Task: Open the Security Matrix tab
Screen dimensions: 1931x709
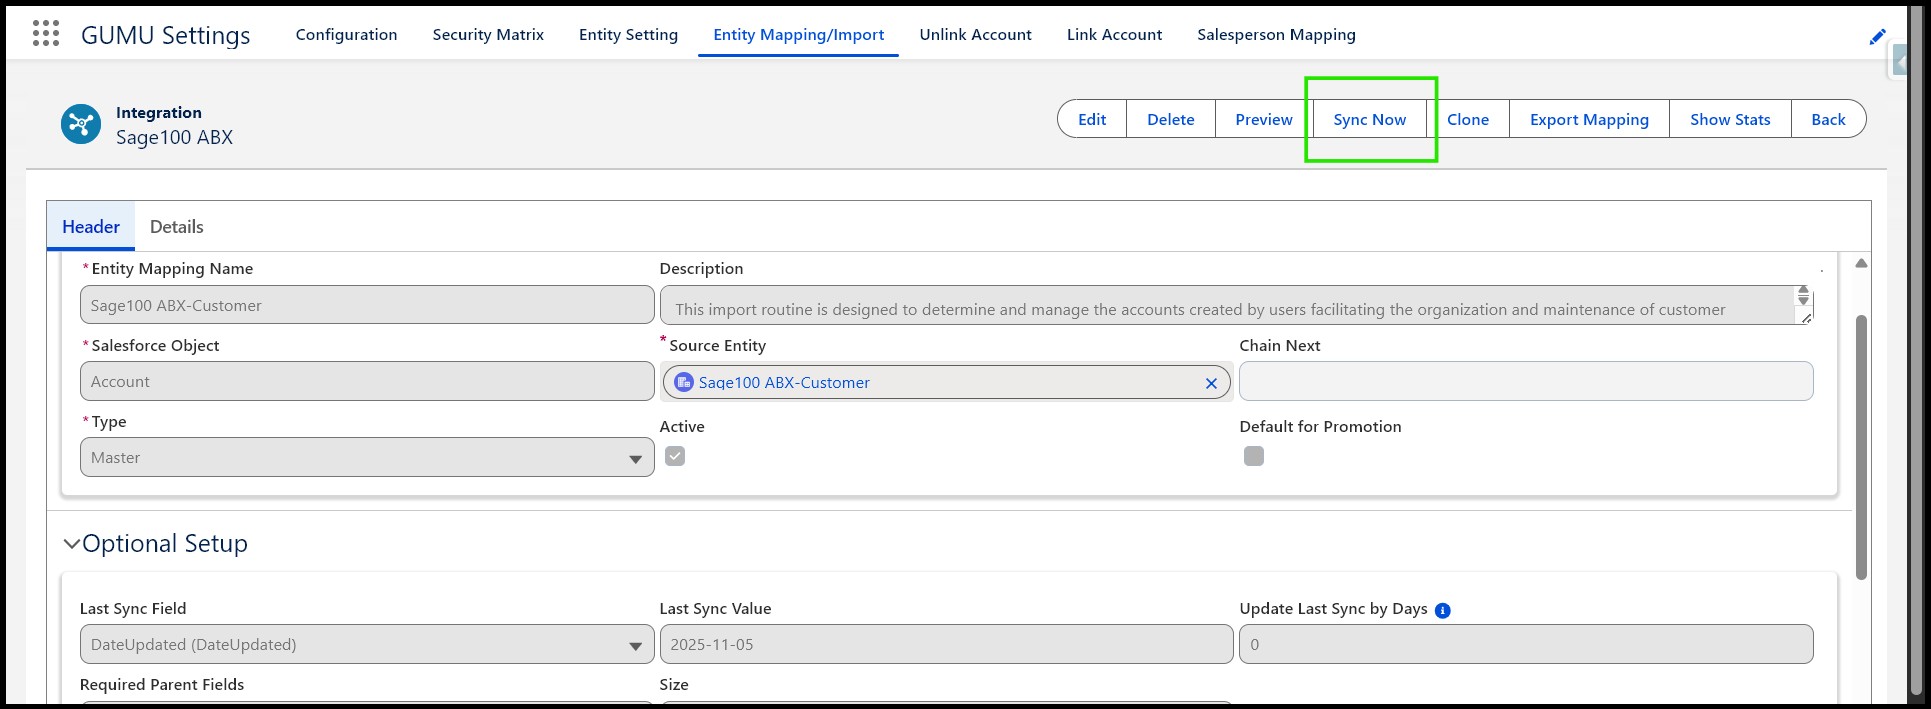Action: 488,35
